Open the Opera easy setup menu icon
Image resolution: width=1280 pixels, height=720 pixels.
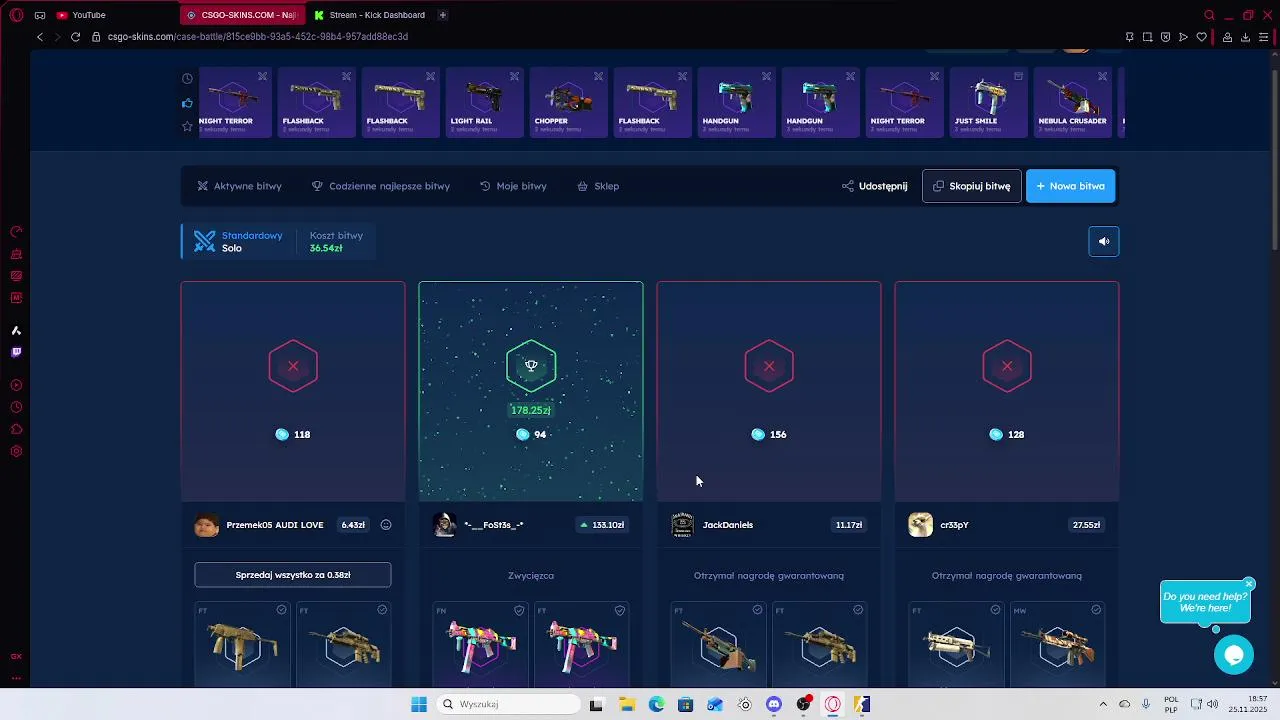pos(1264,37)
